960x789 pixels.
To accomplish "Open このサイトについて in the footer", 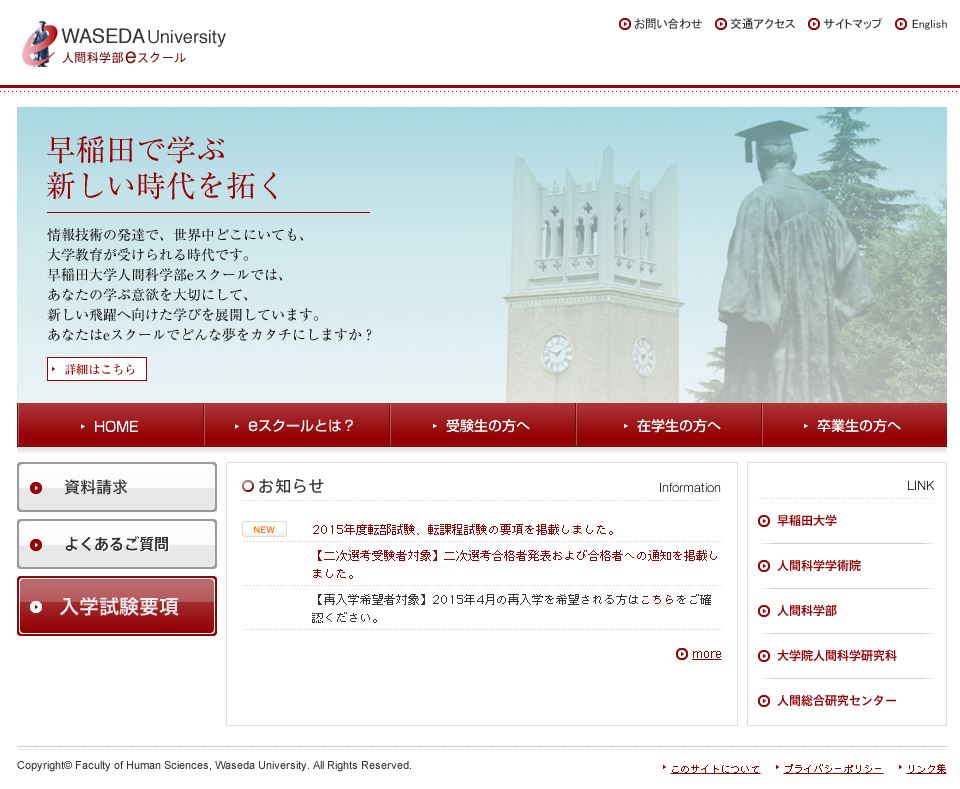I will coord(715,769).
